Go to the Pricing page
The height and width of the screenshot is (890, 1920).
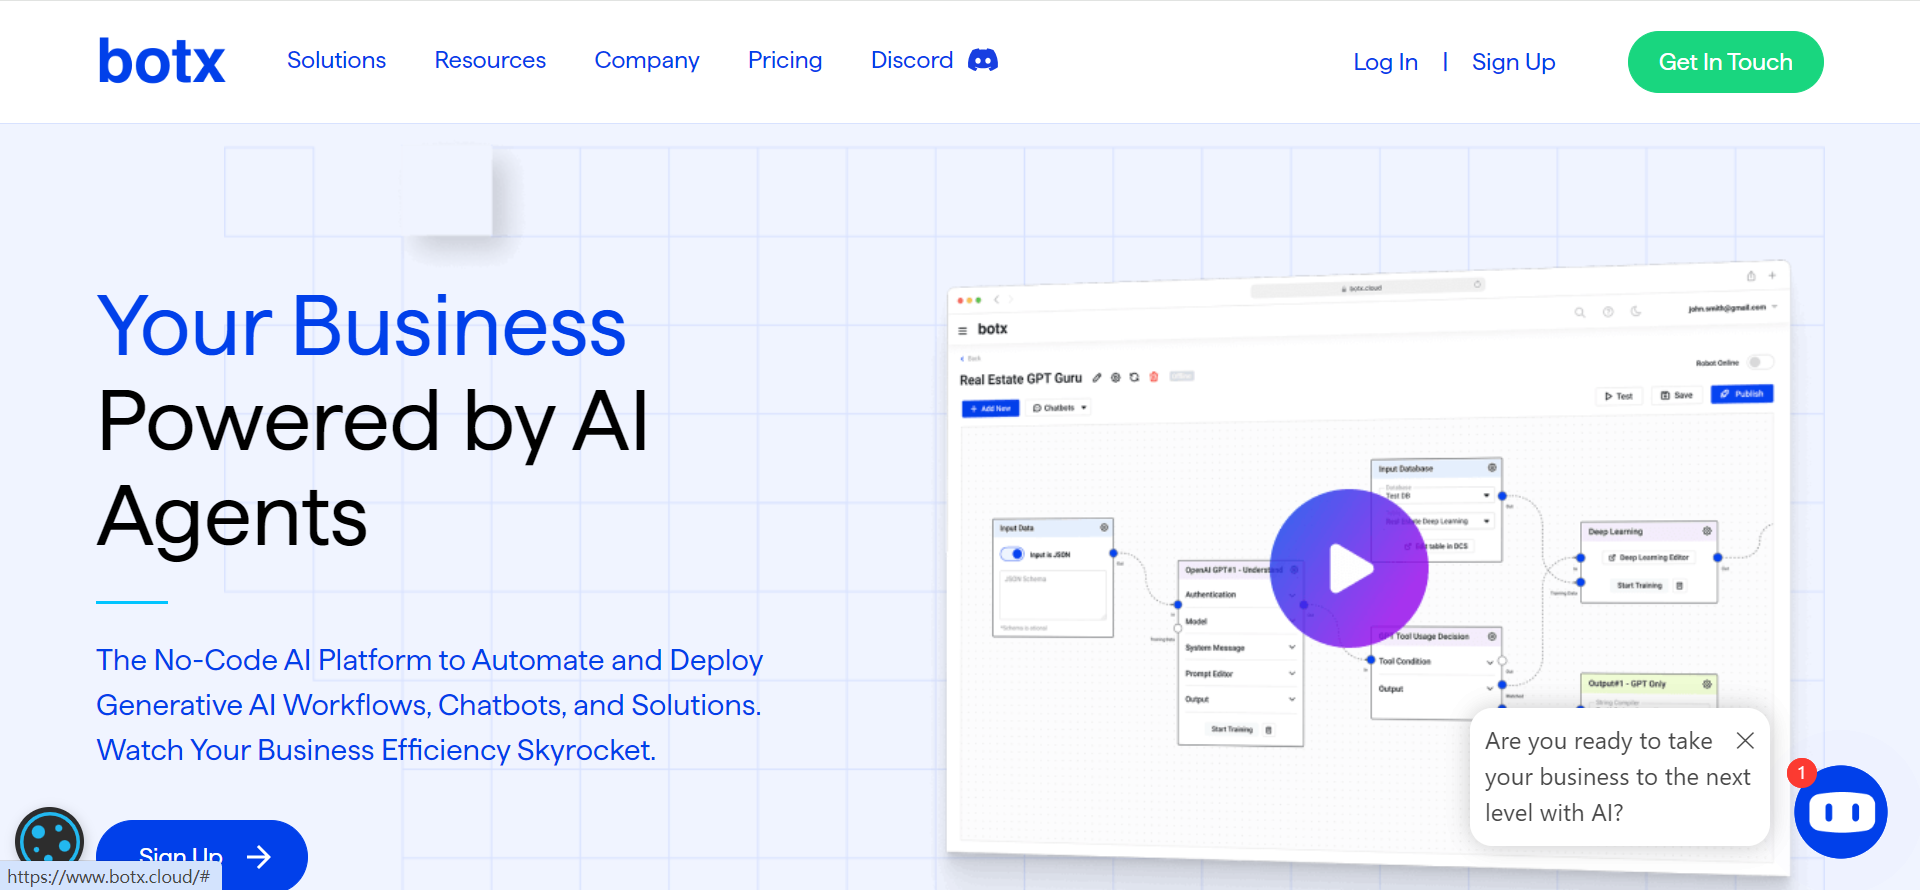(x=785, y=60)
